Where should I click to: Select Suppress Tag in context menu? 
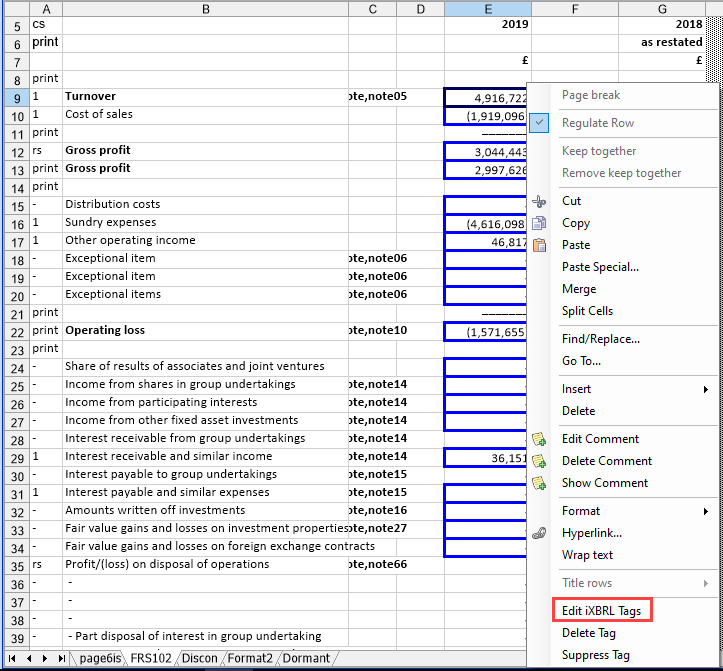point(596,655)
